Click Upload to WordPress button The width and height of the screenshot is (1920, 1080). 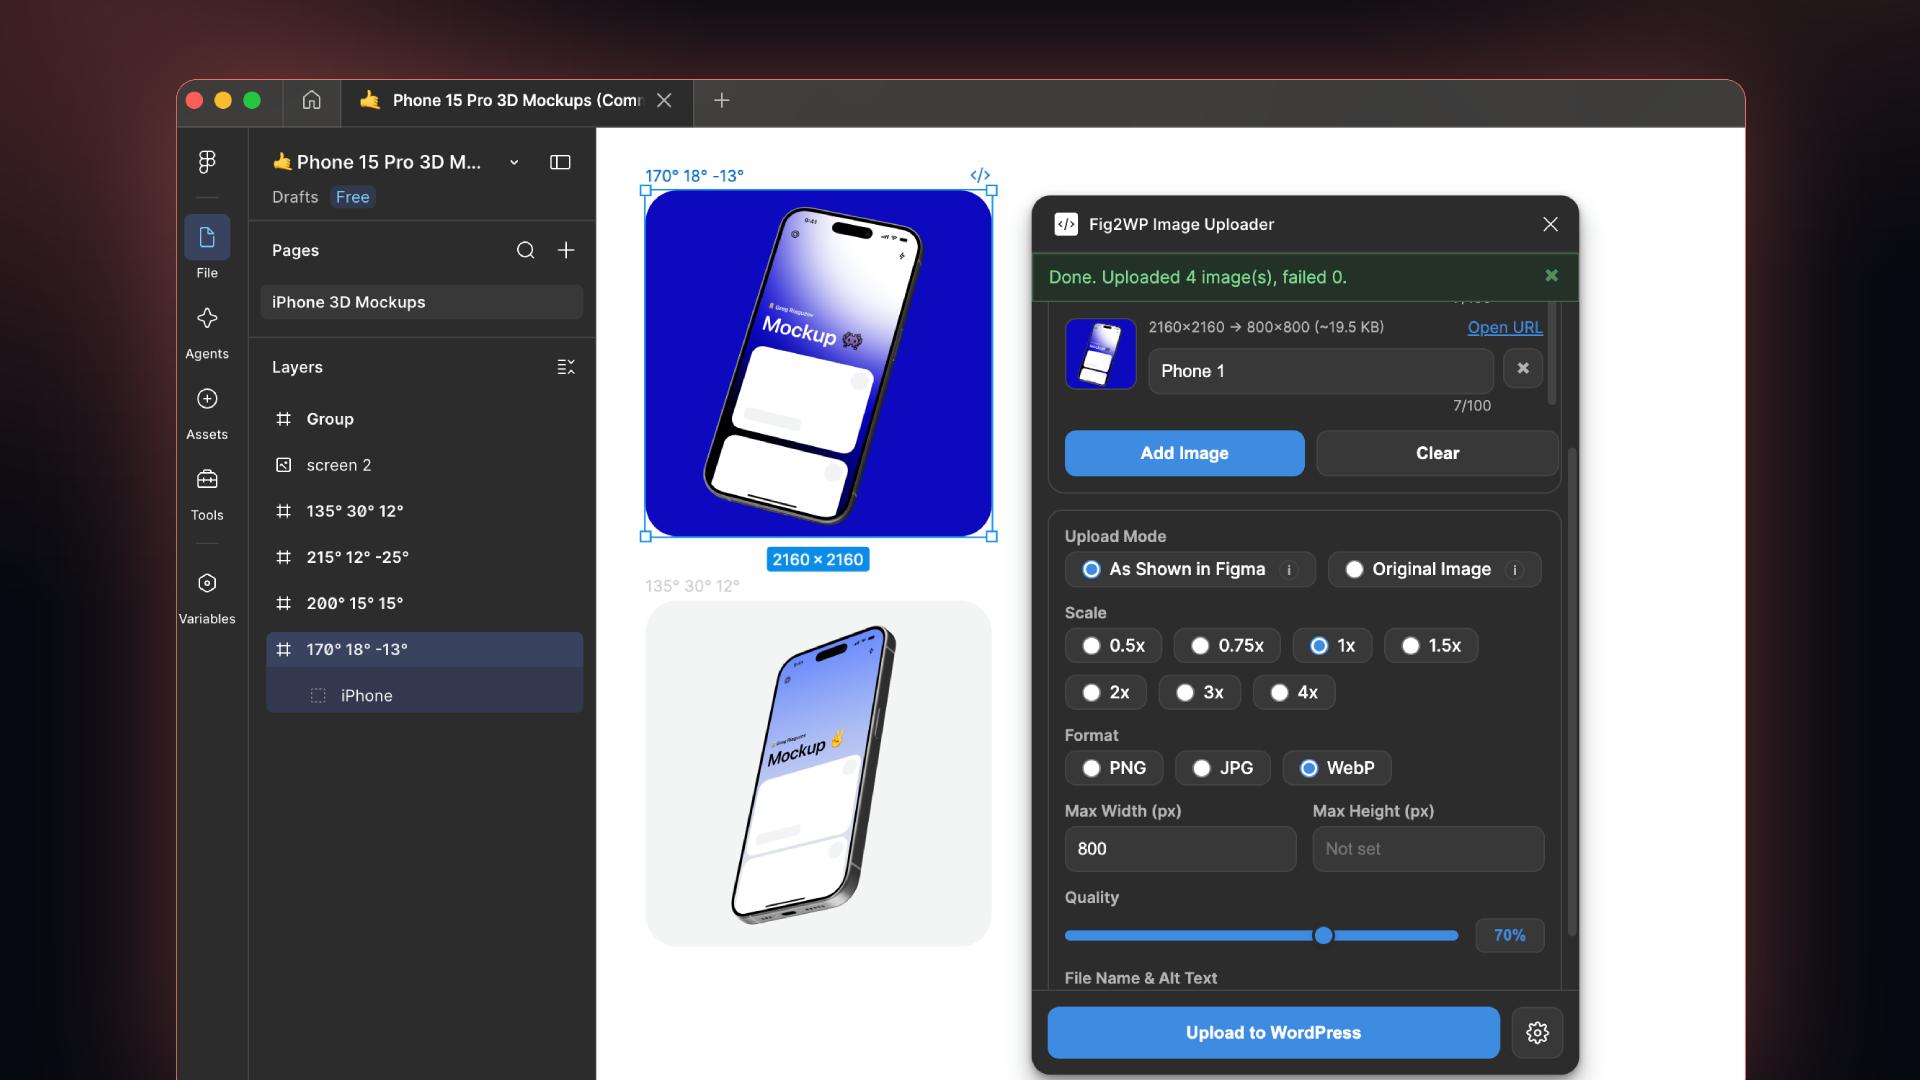(x=1273, y=1032)
